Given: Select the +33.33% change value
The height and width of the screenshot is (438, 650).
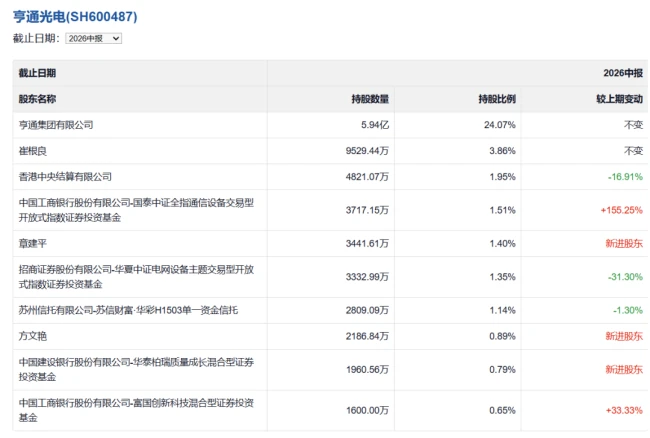Looking at the screenshot, I should (624, 410).
